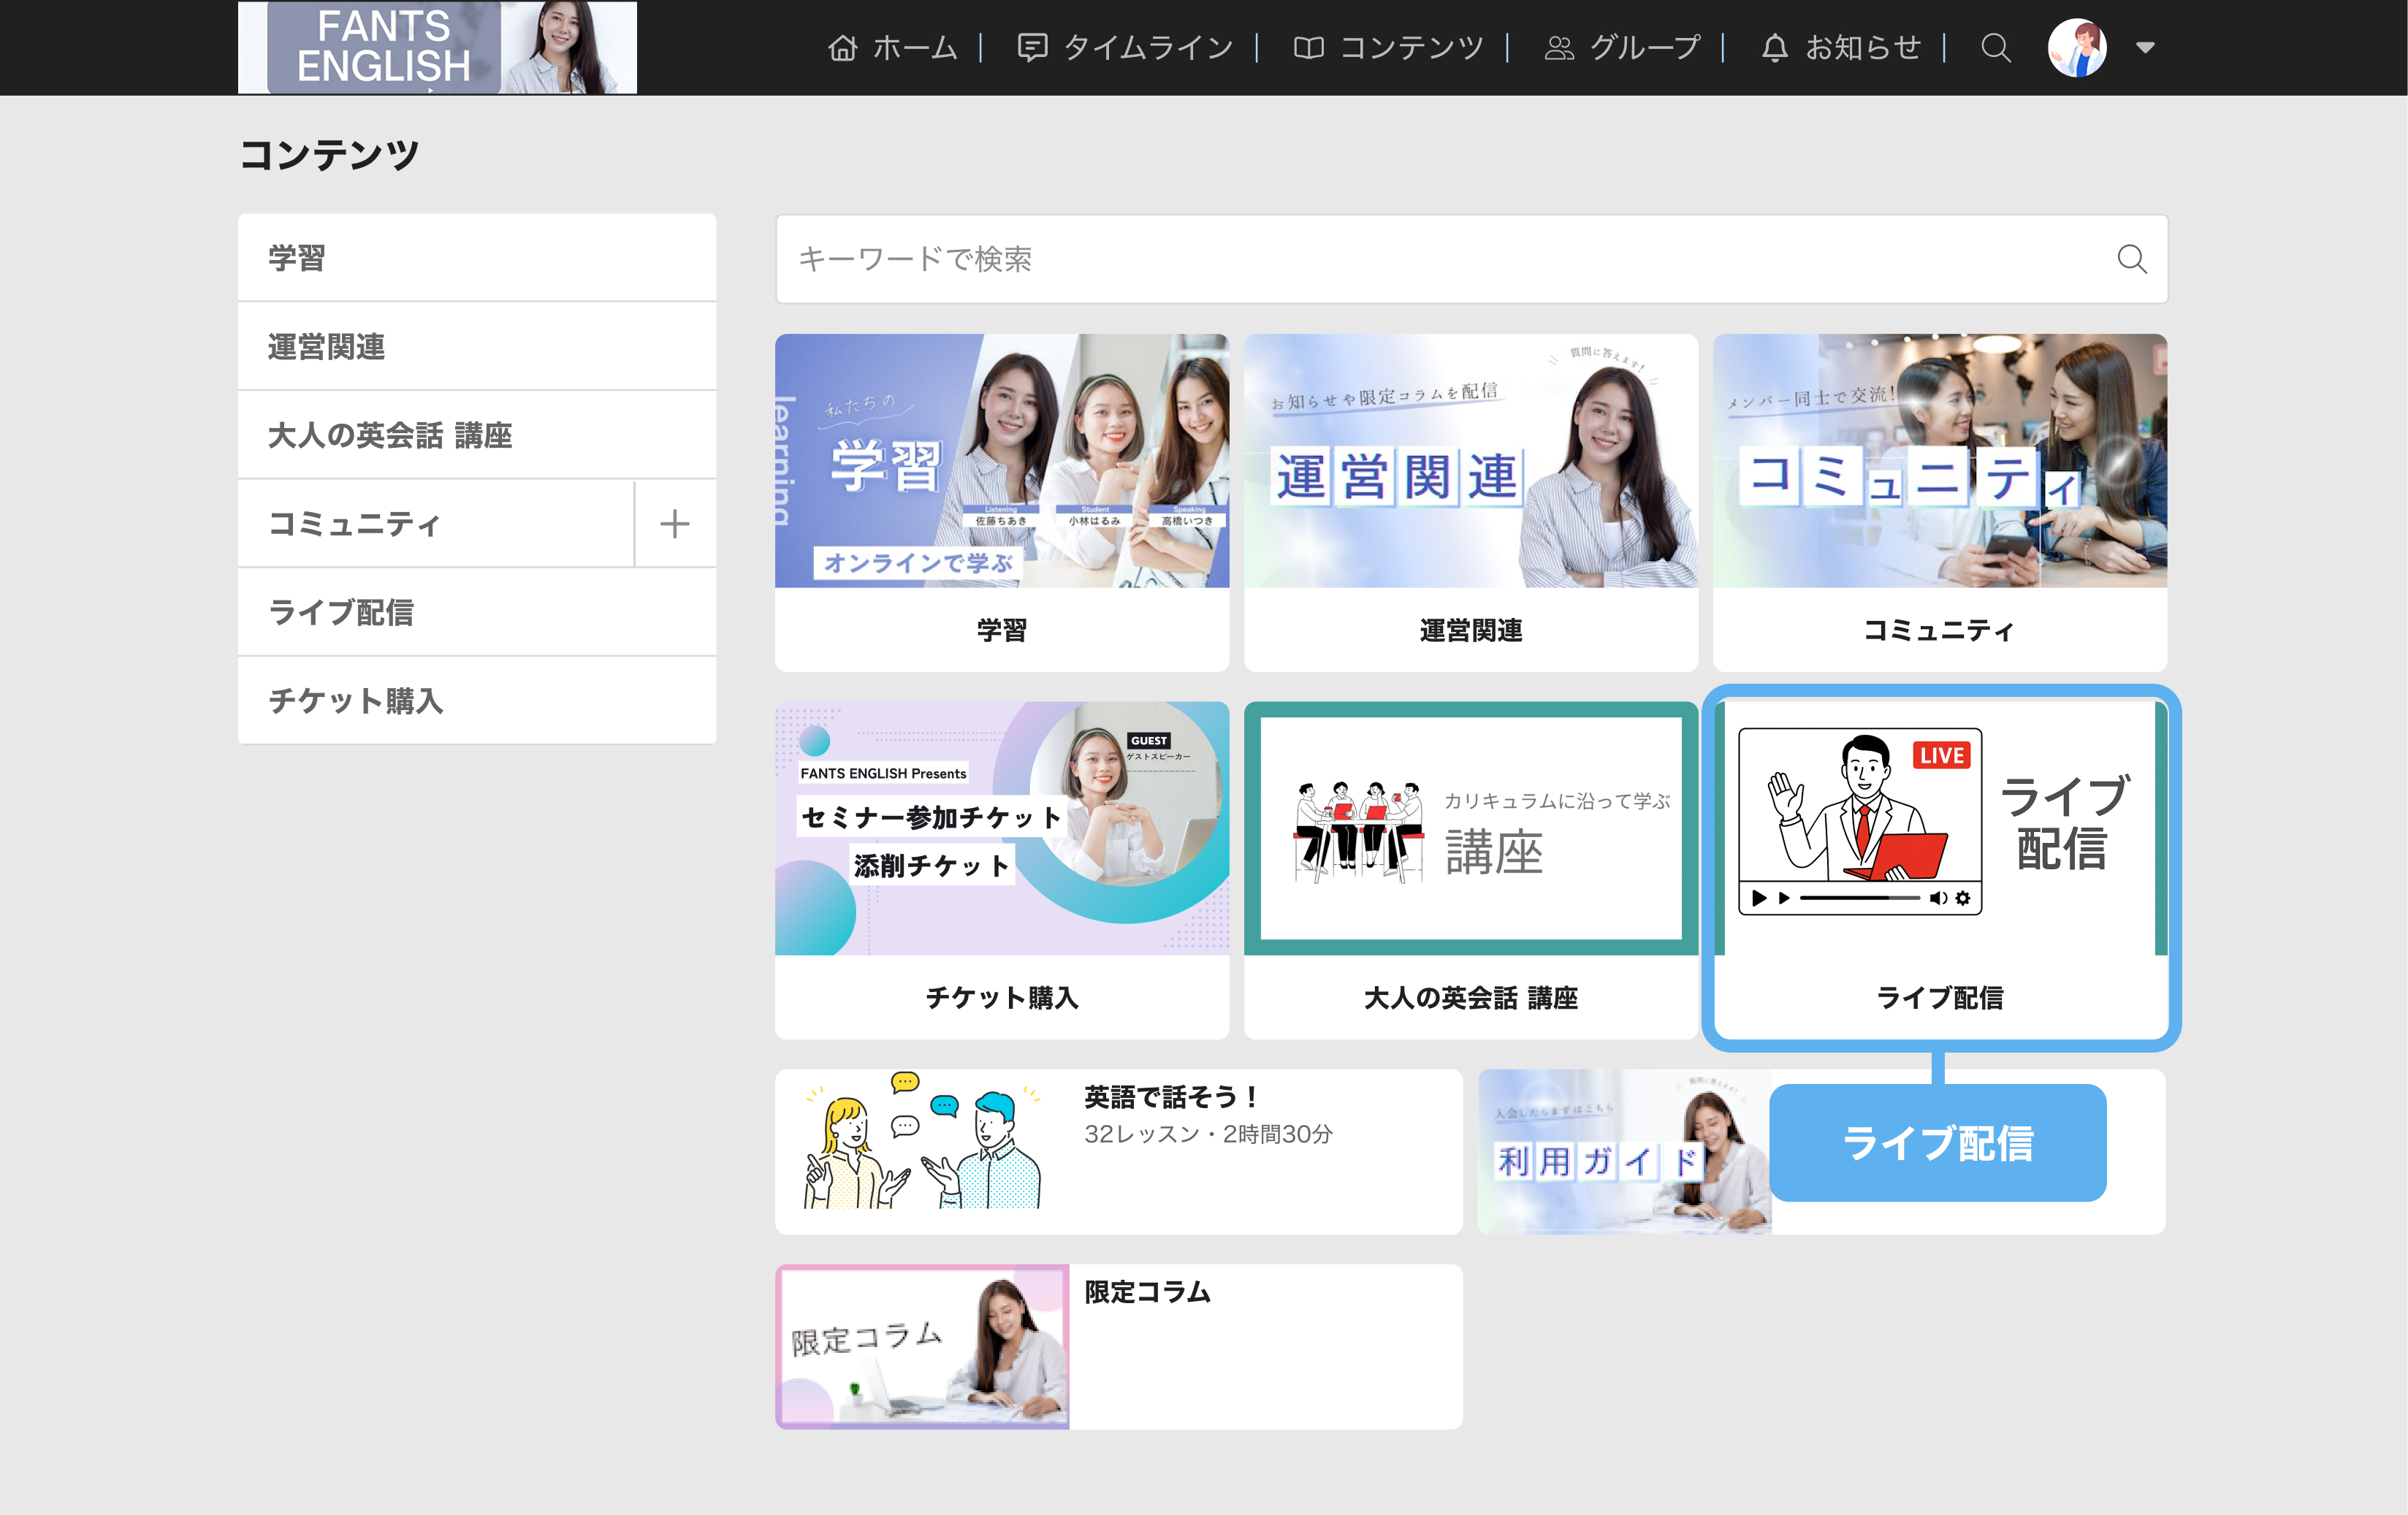The height and width of the screenshot is (1515, 2408).
Task: Open the チケット購入 category card
Action: [1001, 870]
